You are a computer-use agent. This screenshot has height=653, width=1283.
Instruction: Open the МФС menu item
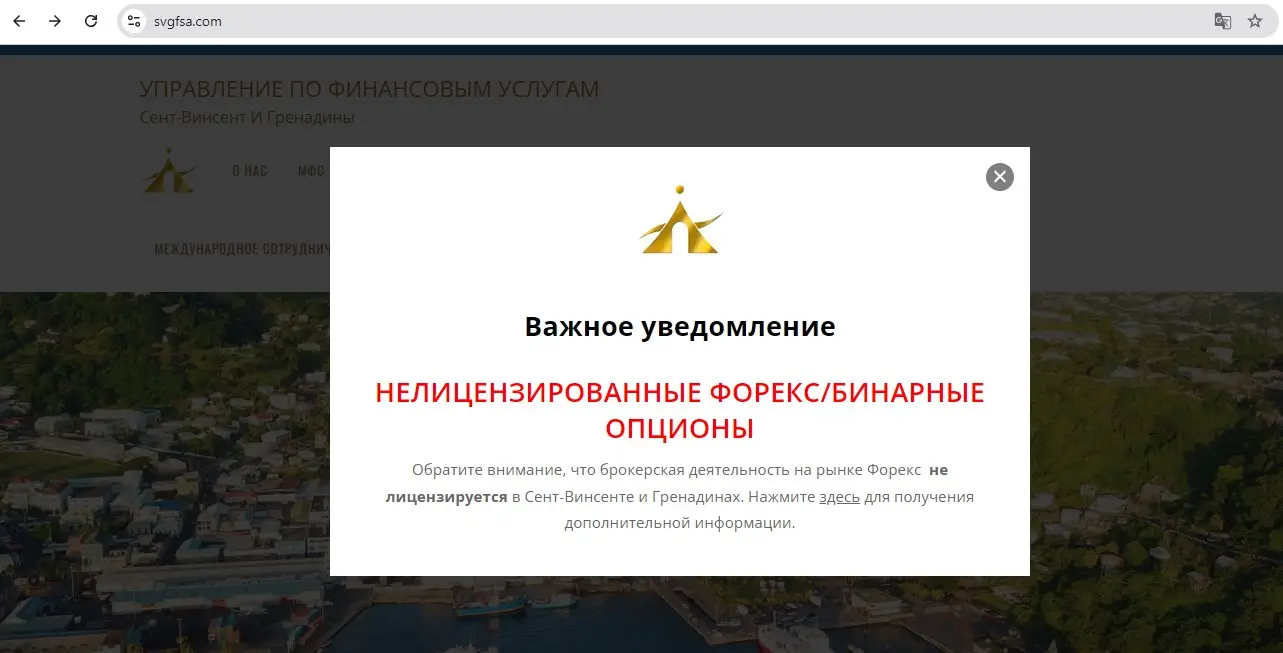pyautogui.click(x=311, y=170)
